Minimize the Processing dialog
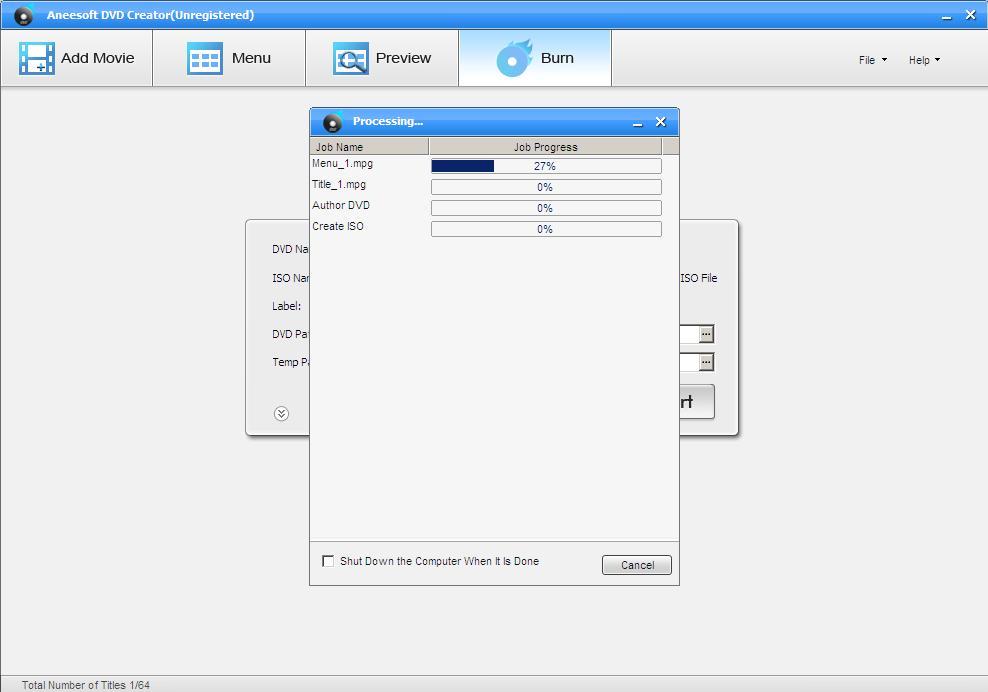 (x=638, y=122)
